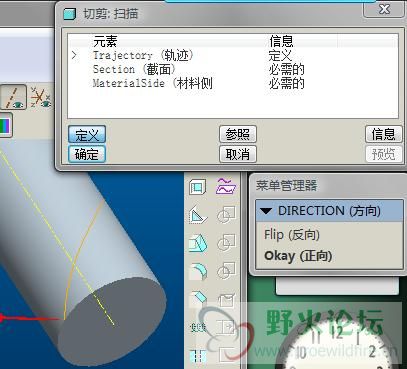Select the Draft tool icon
Image resolution: width=407 pixels, height=369 pixels.
pos(198,243)
